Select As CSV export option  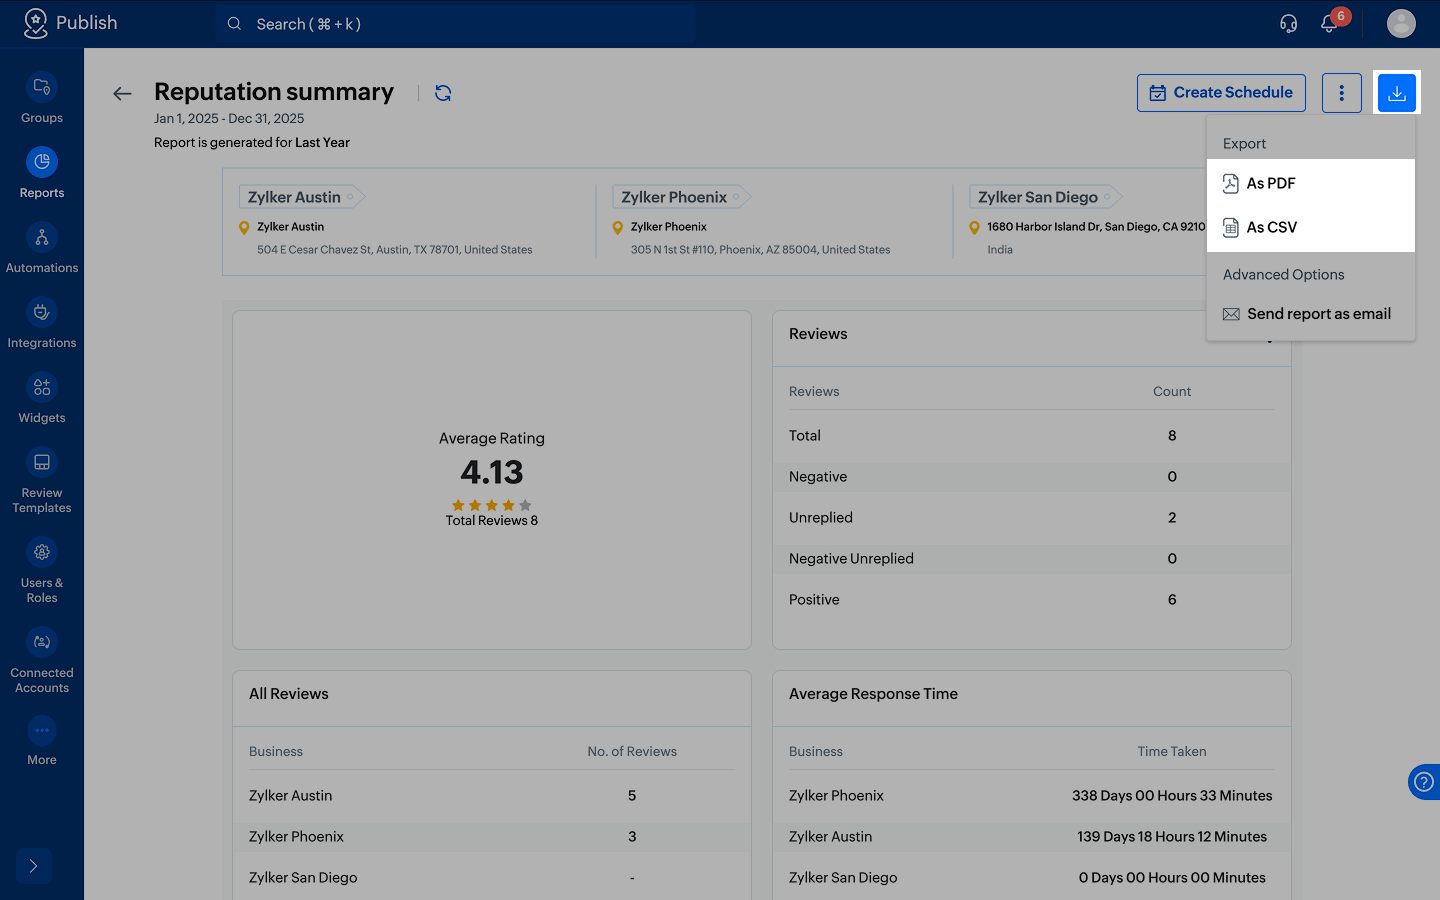click(x=1311, y=227)
